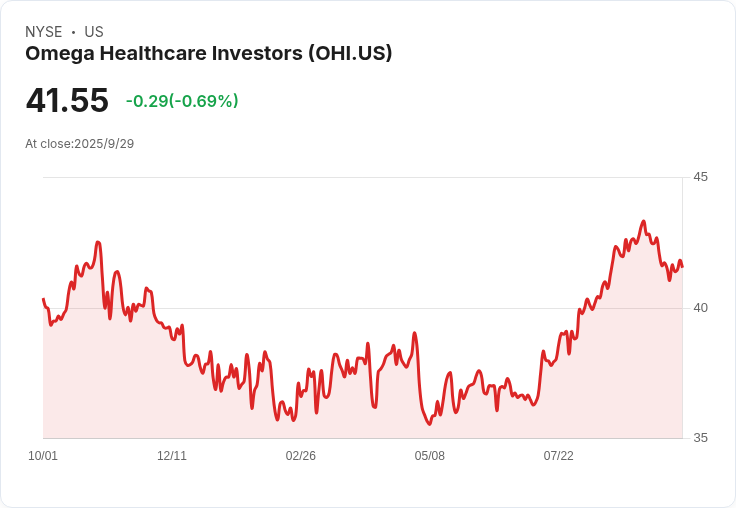This screenshot has width=736, height=508.
Task: Select the 05/08 date on x-axis
Action: tap(430, 456)
